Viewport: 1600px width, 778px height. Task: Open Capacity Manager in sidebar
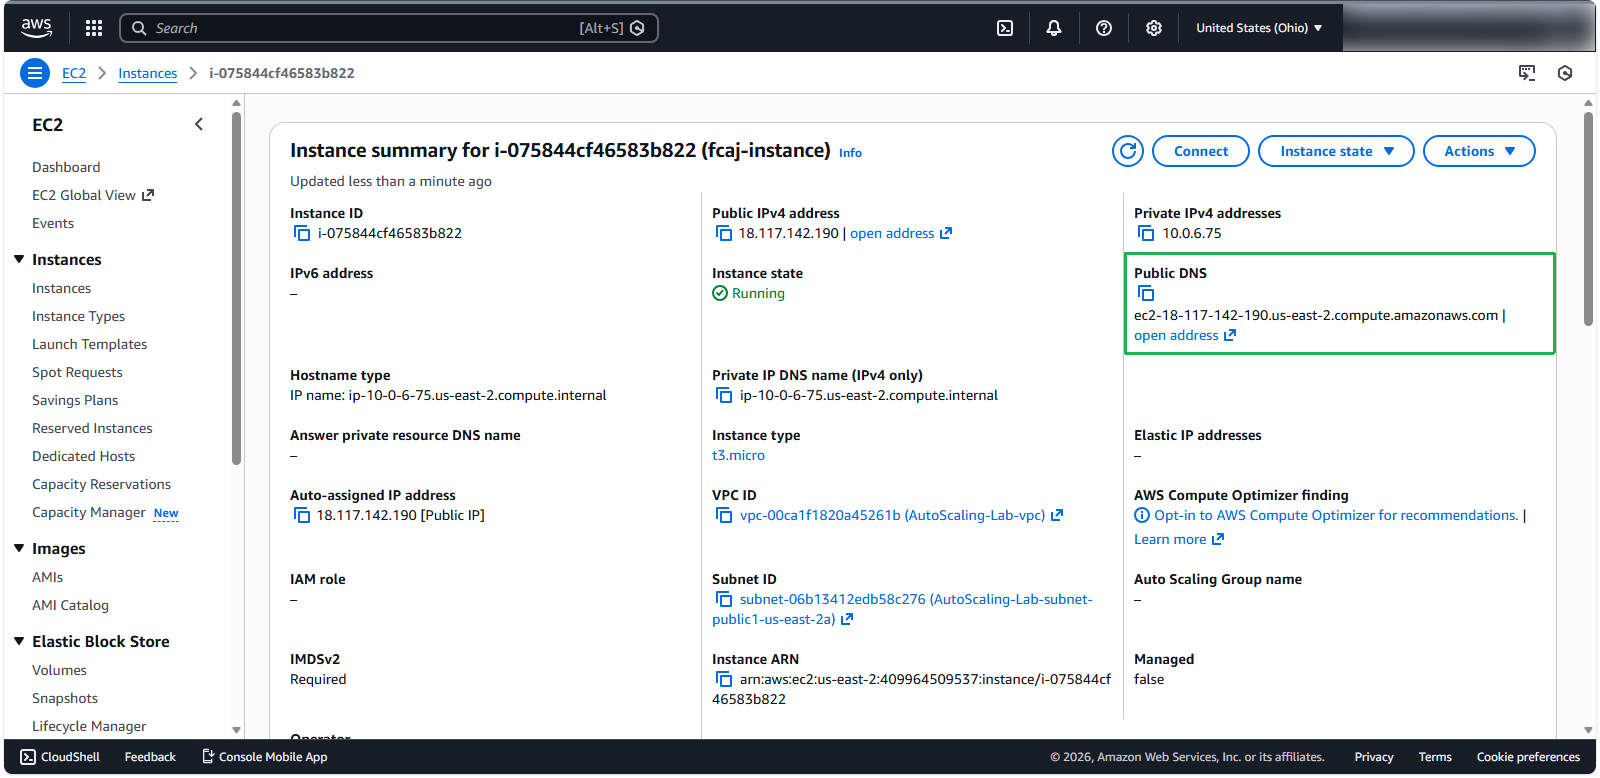coord(89,512)
